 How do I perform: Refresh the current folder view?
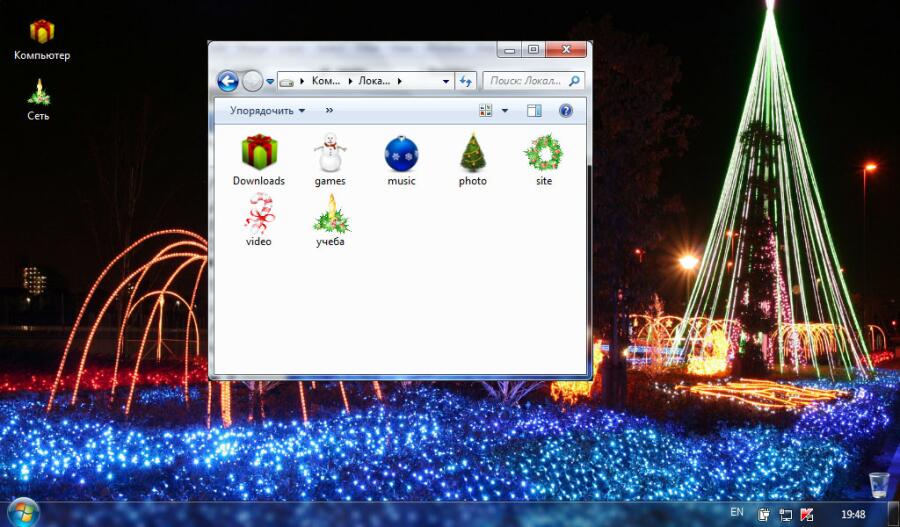(x=466, y=81)
